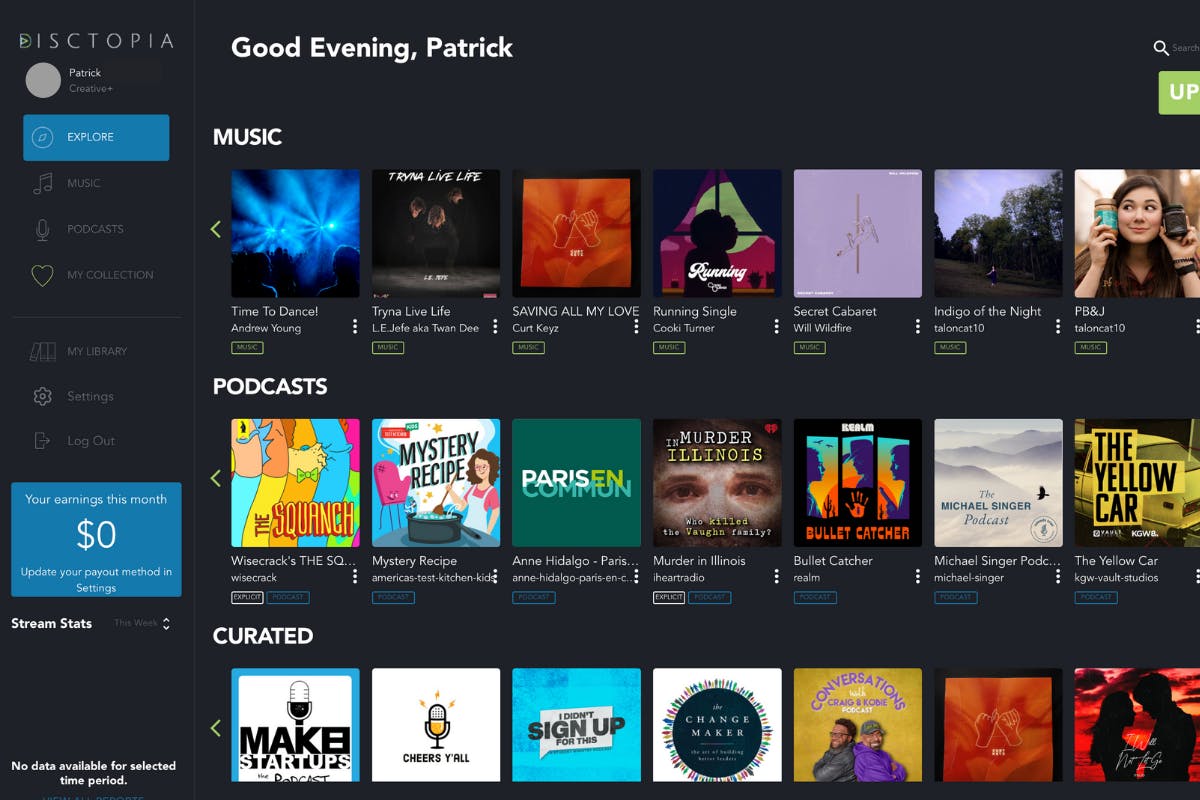The height and width of the screenshot is (800, 1200).
Task: Click the Explore compass icon
Action: pos(42,138)
